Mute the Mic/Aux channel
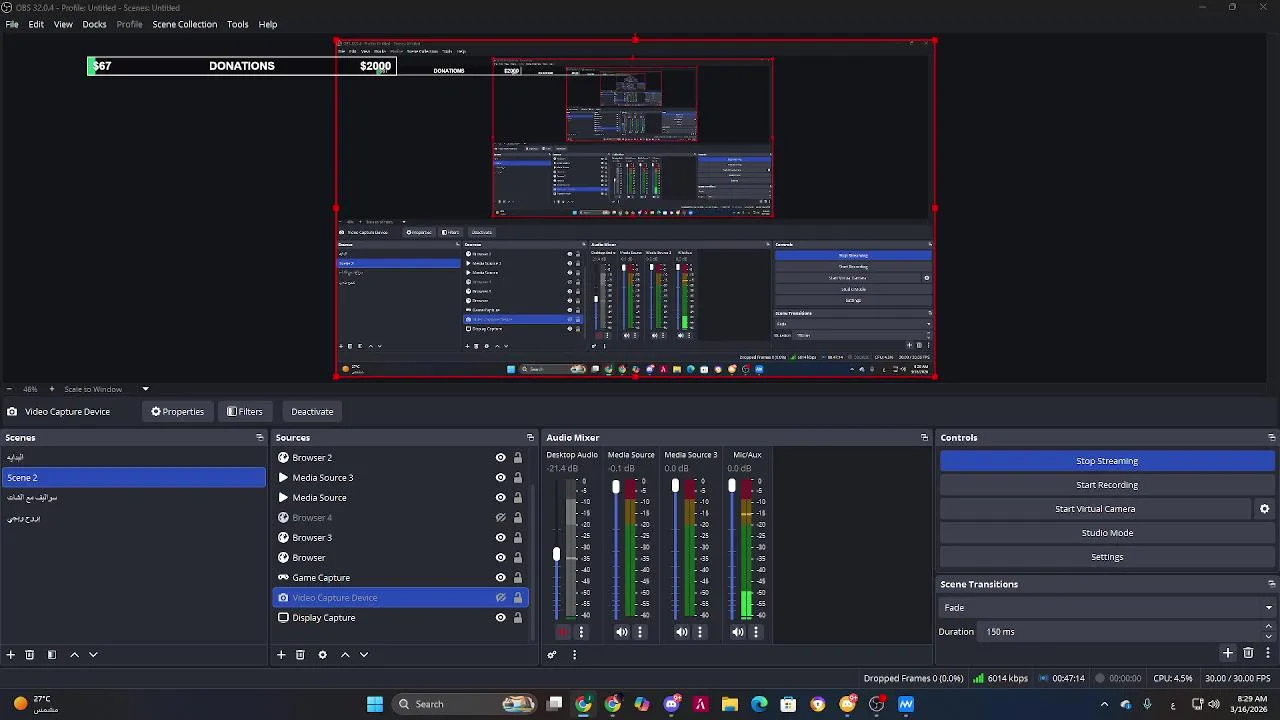 [737, 632]
